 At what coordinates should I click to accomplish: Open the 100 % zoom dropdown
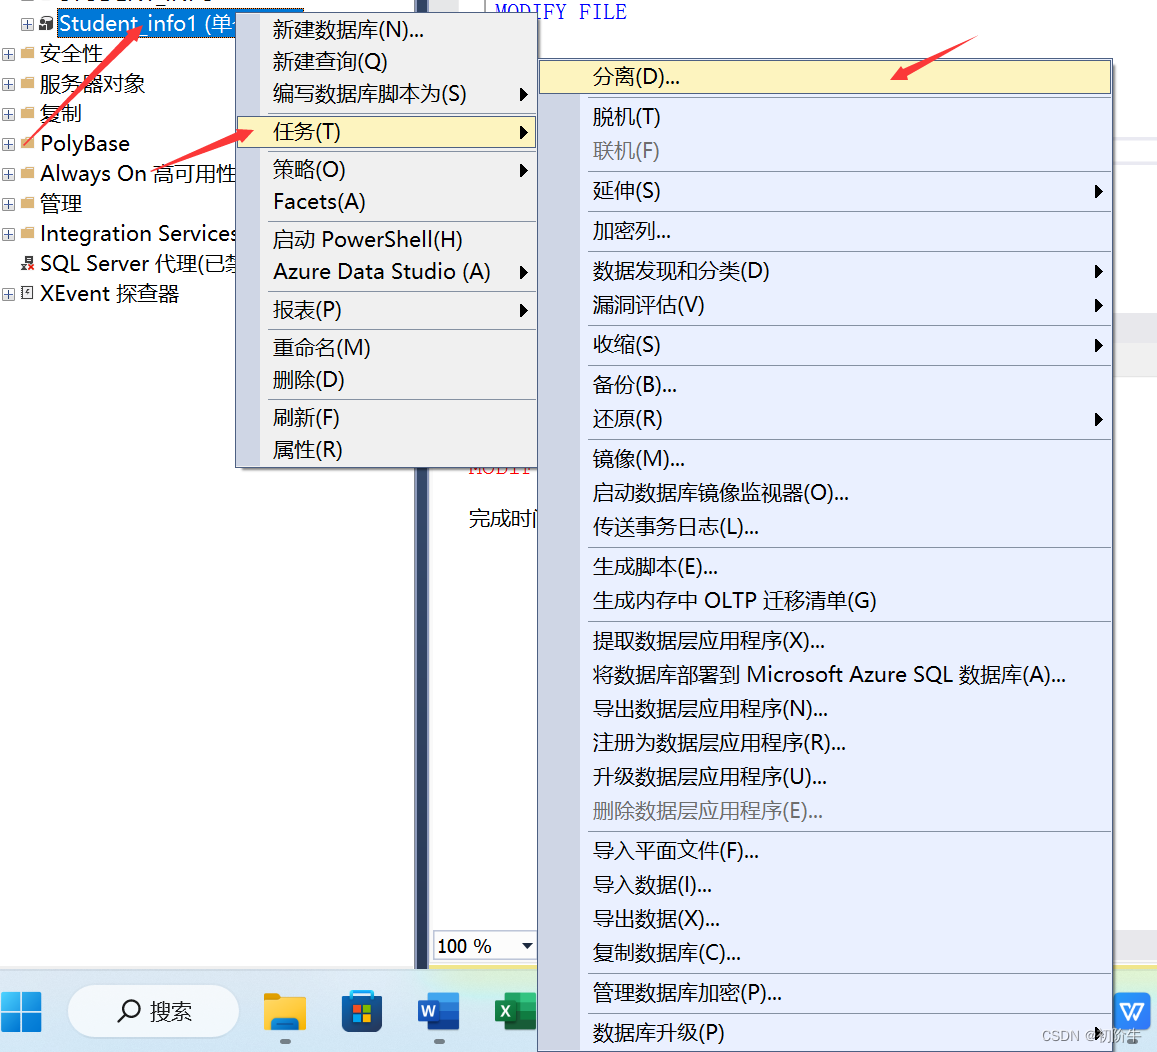point(527,946)
